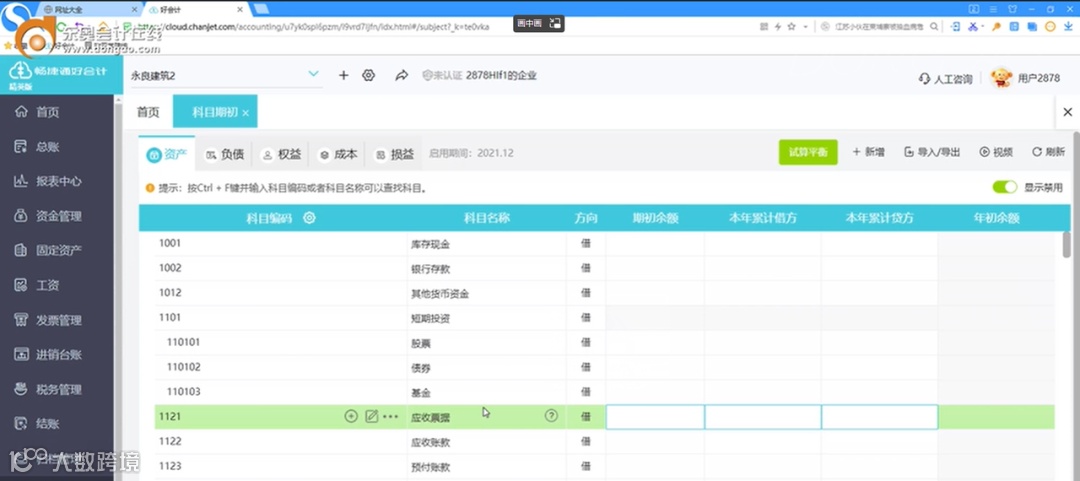Screen dimensions: 1080x481
Task: Click the plus icon beside company name
Action: point(344,75)
